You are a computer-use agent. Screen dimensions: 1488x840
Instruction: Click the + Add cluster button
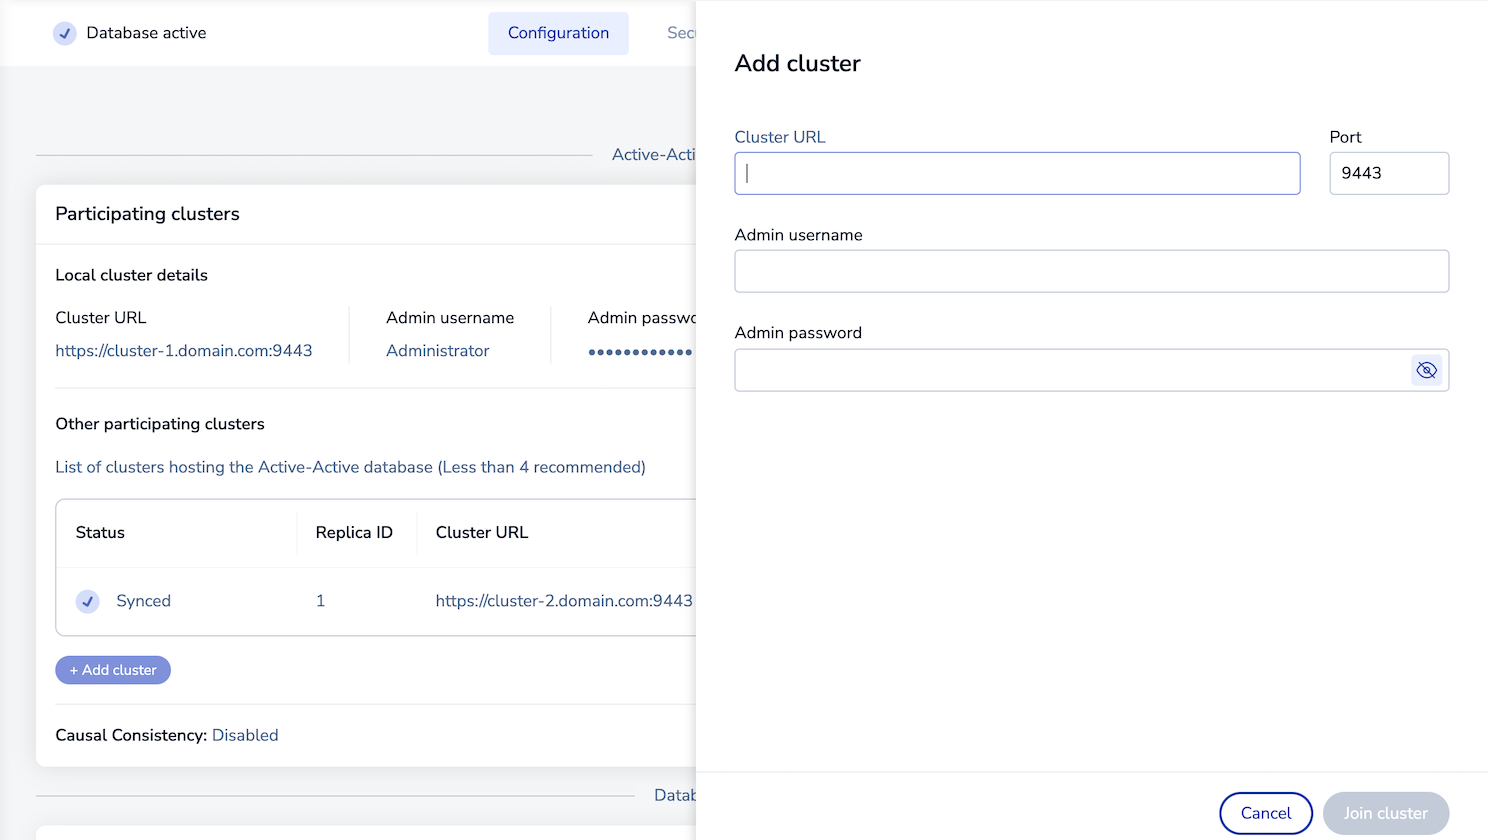pyautogui.click(x=113, y=670)
